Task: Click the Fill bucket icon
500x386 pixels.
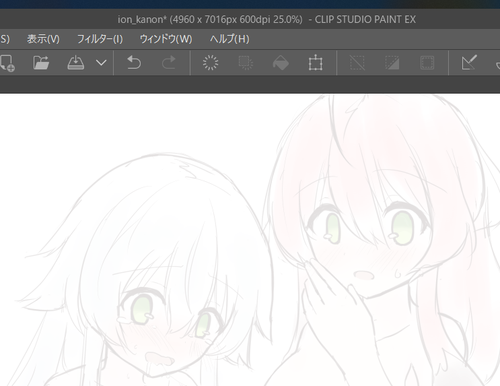Action: [x=281, y=63]
